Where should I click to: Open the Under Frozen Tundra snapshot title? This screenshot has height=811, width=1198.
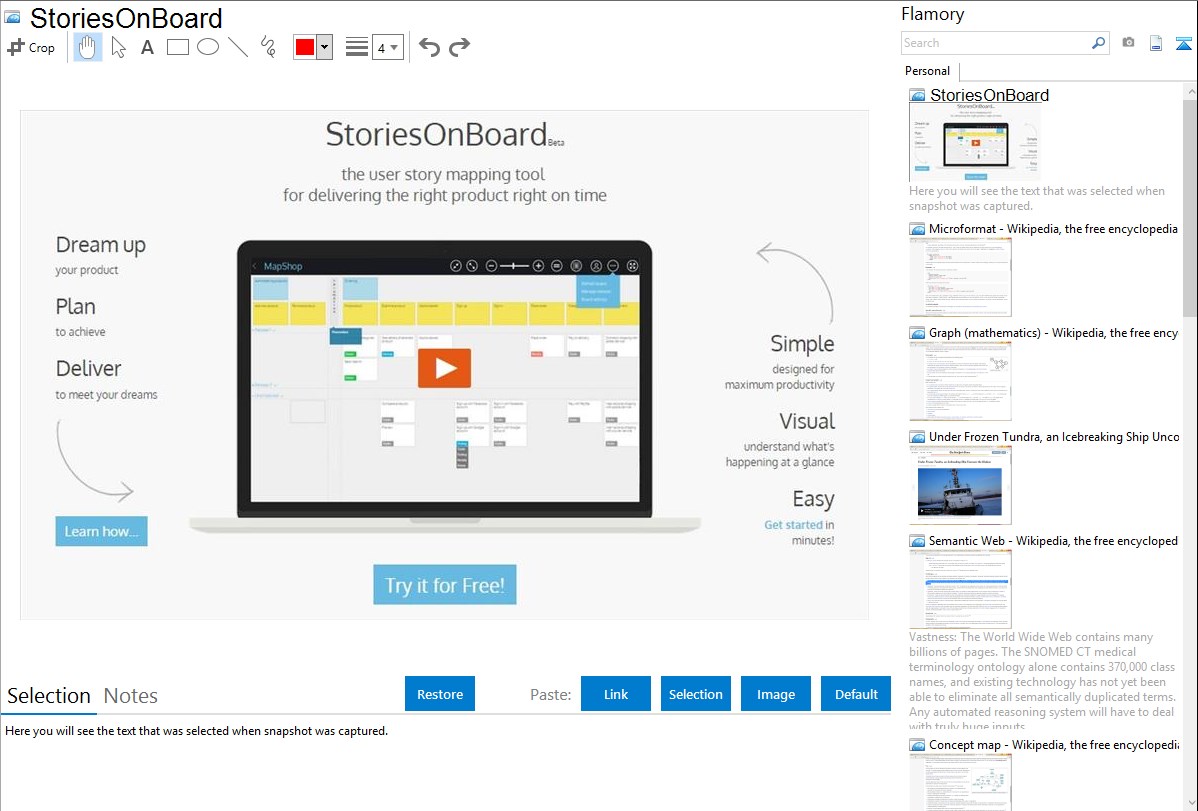click(1054, 436)
